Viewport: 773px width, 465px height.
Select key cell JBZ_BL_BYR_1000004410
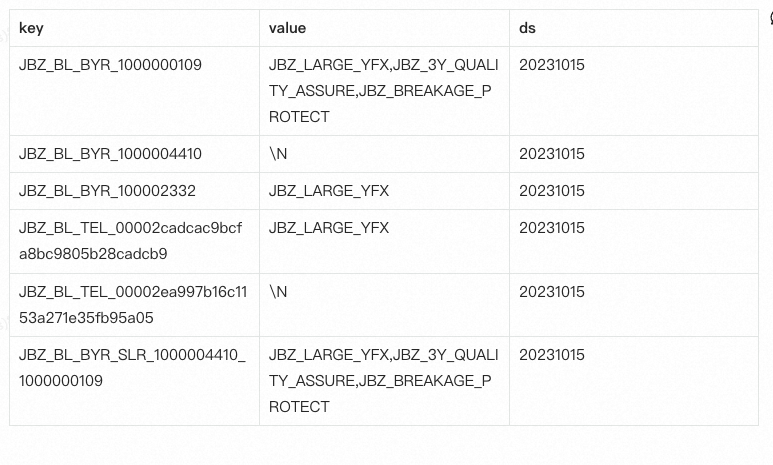click(x=110, y=154)
